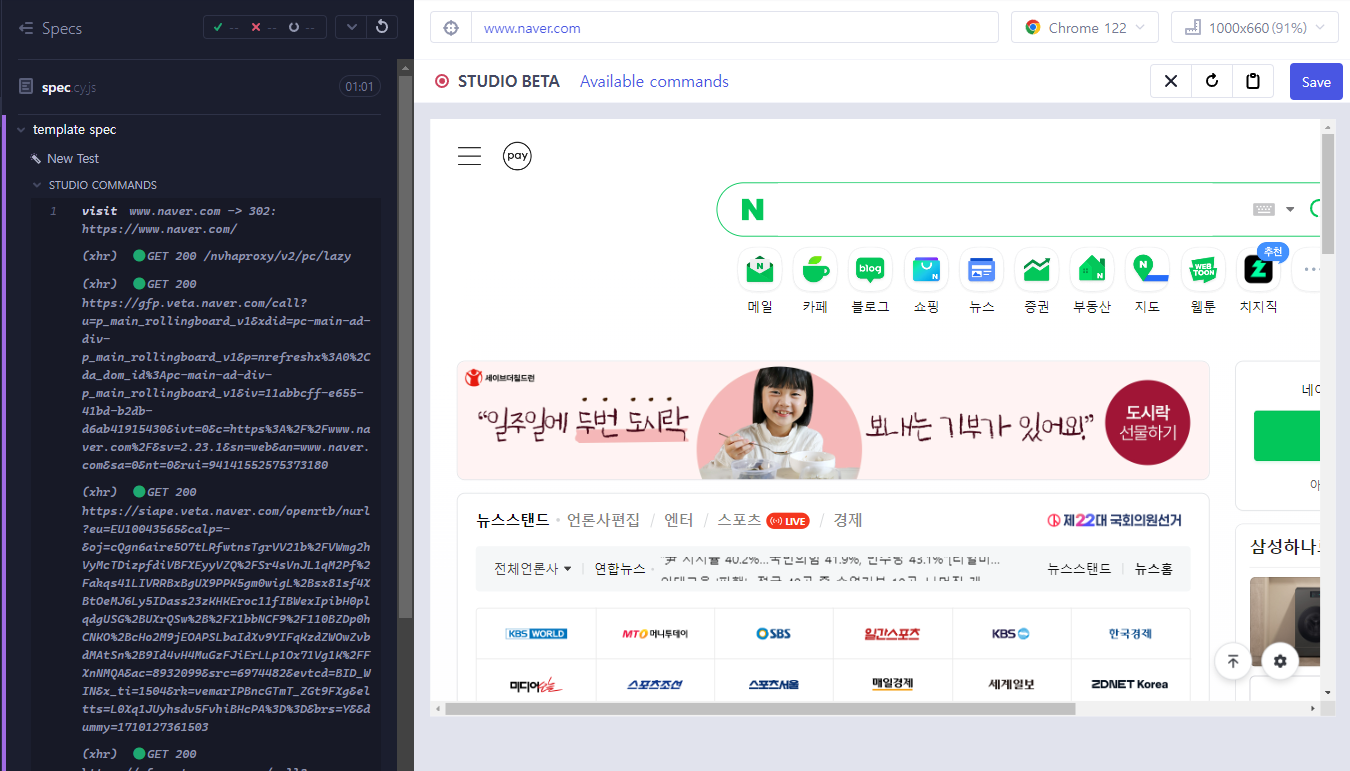Click the spec.cy.js file icon

coord(27,87)
